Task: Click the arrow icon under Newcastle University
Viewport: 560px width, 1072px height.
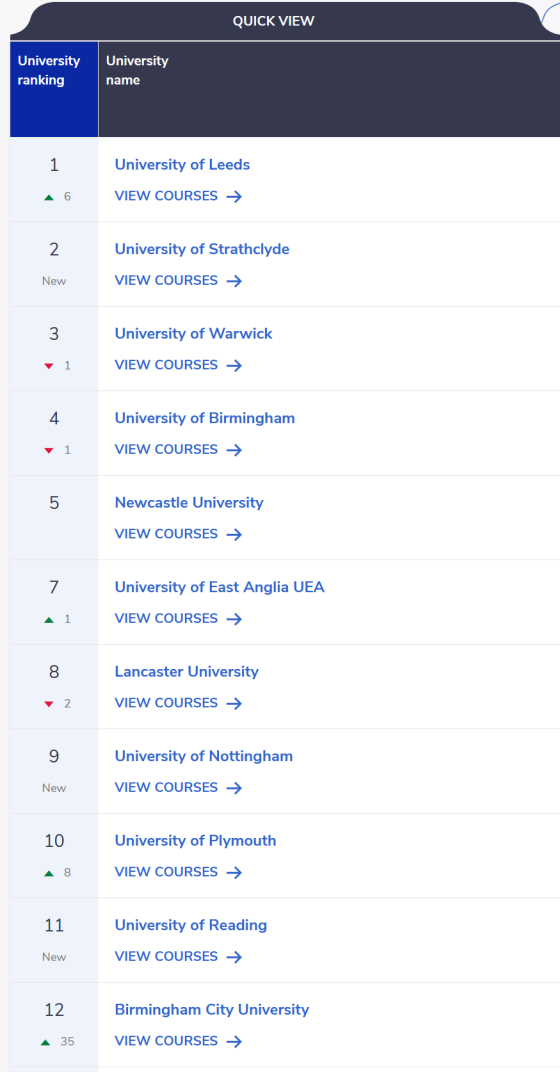Action: point(234,535)
